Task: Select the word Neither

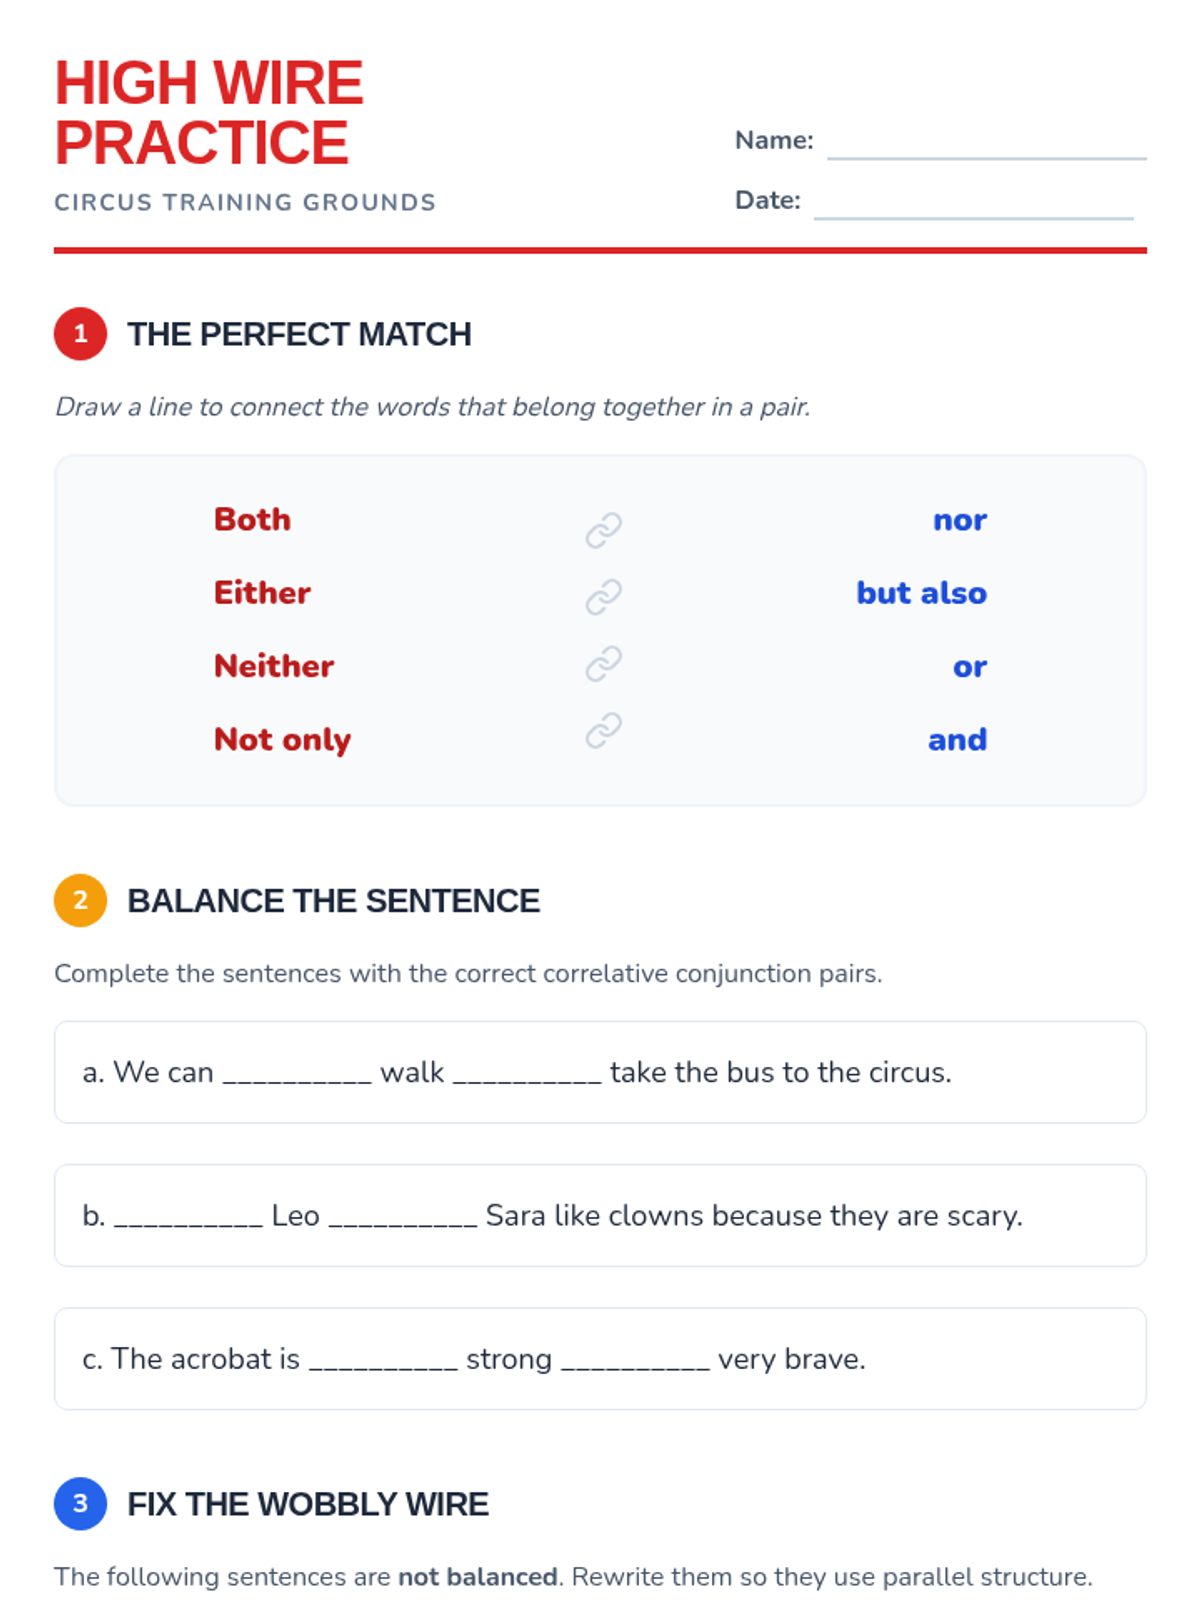Action: [274, 666]
